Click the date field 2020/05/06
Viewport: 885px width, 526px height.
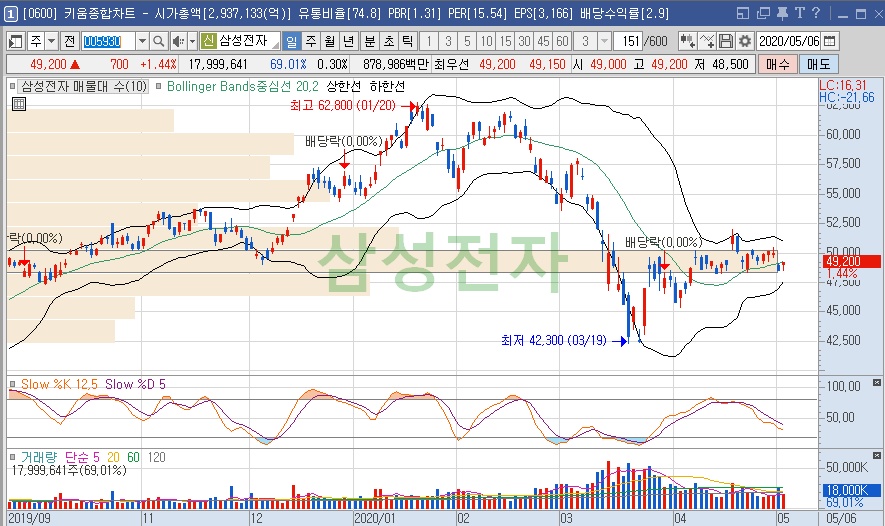pyautogui.click(x=789, y=41)
